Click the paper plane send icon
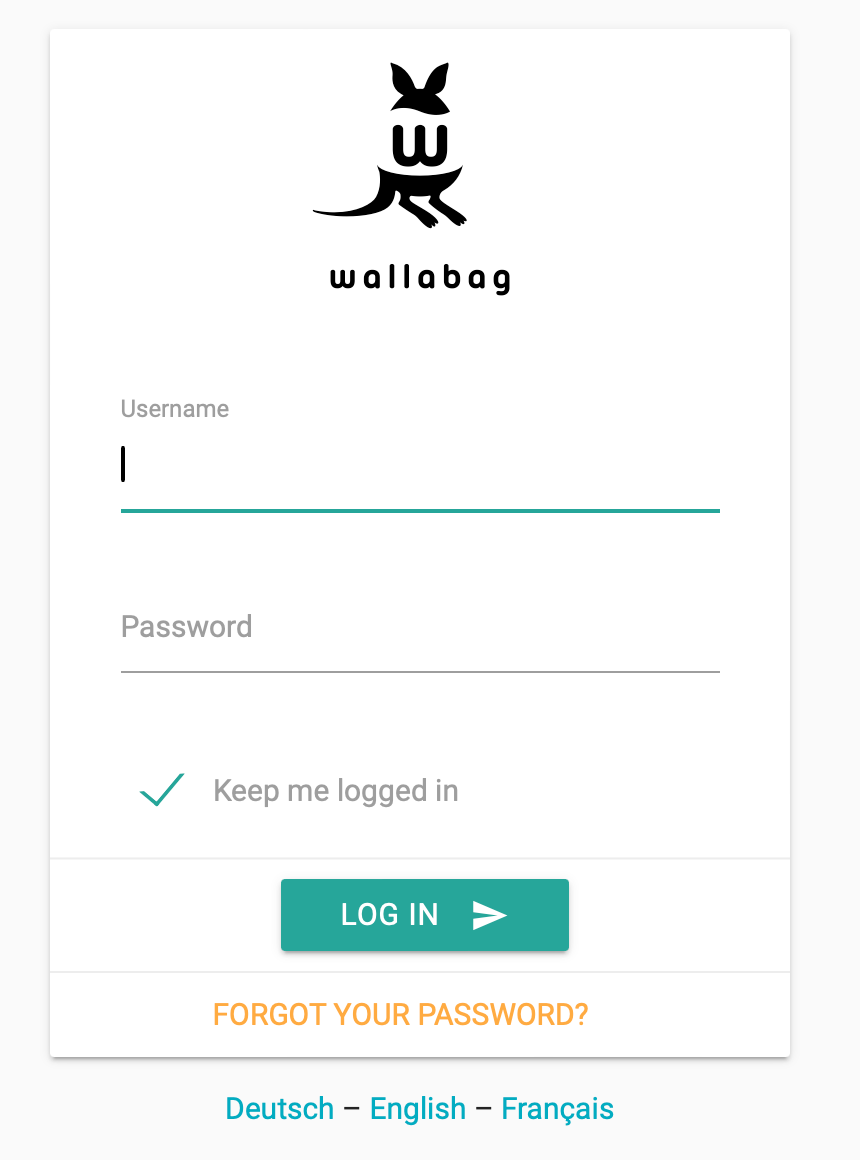 pyautogui.click(x=489, y=915)
